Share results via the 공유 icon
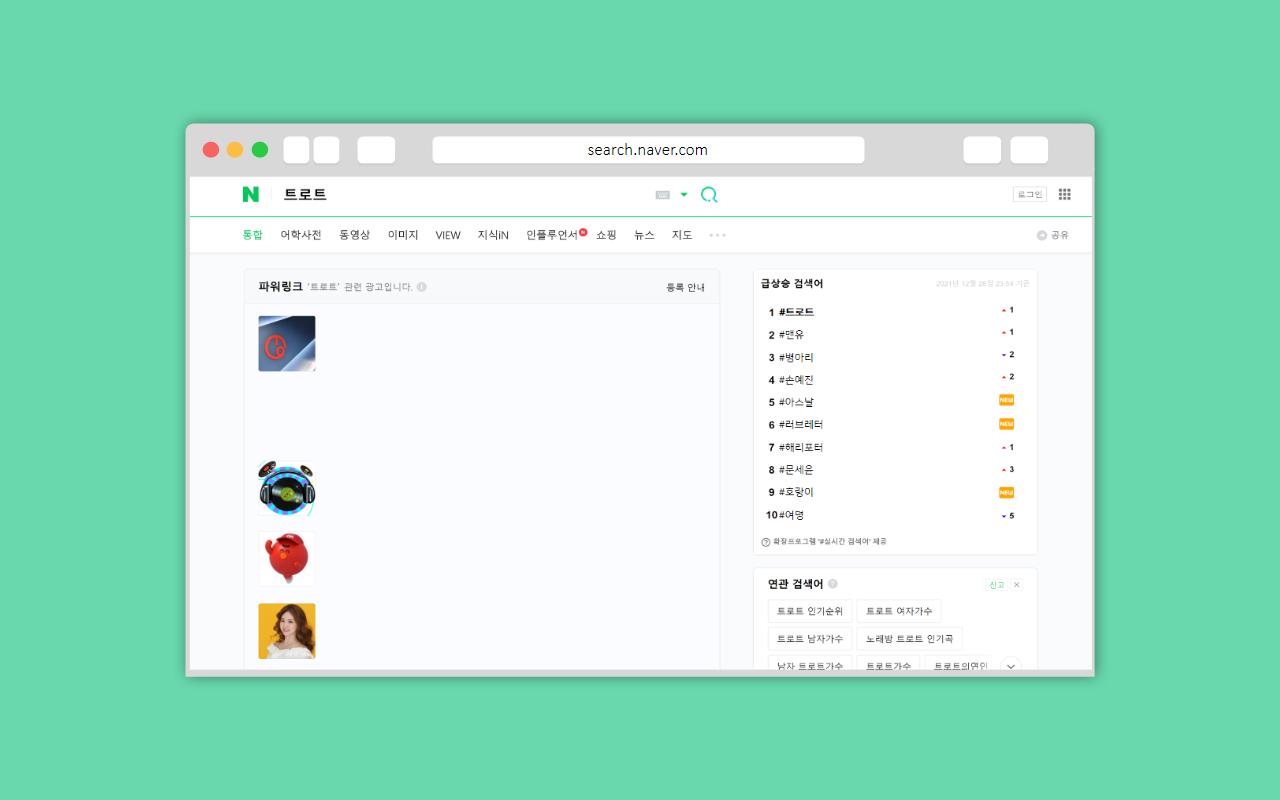The height and width of the screenshot is (800, 1280). [1044, 234]
